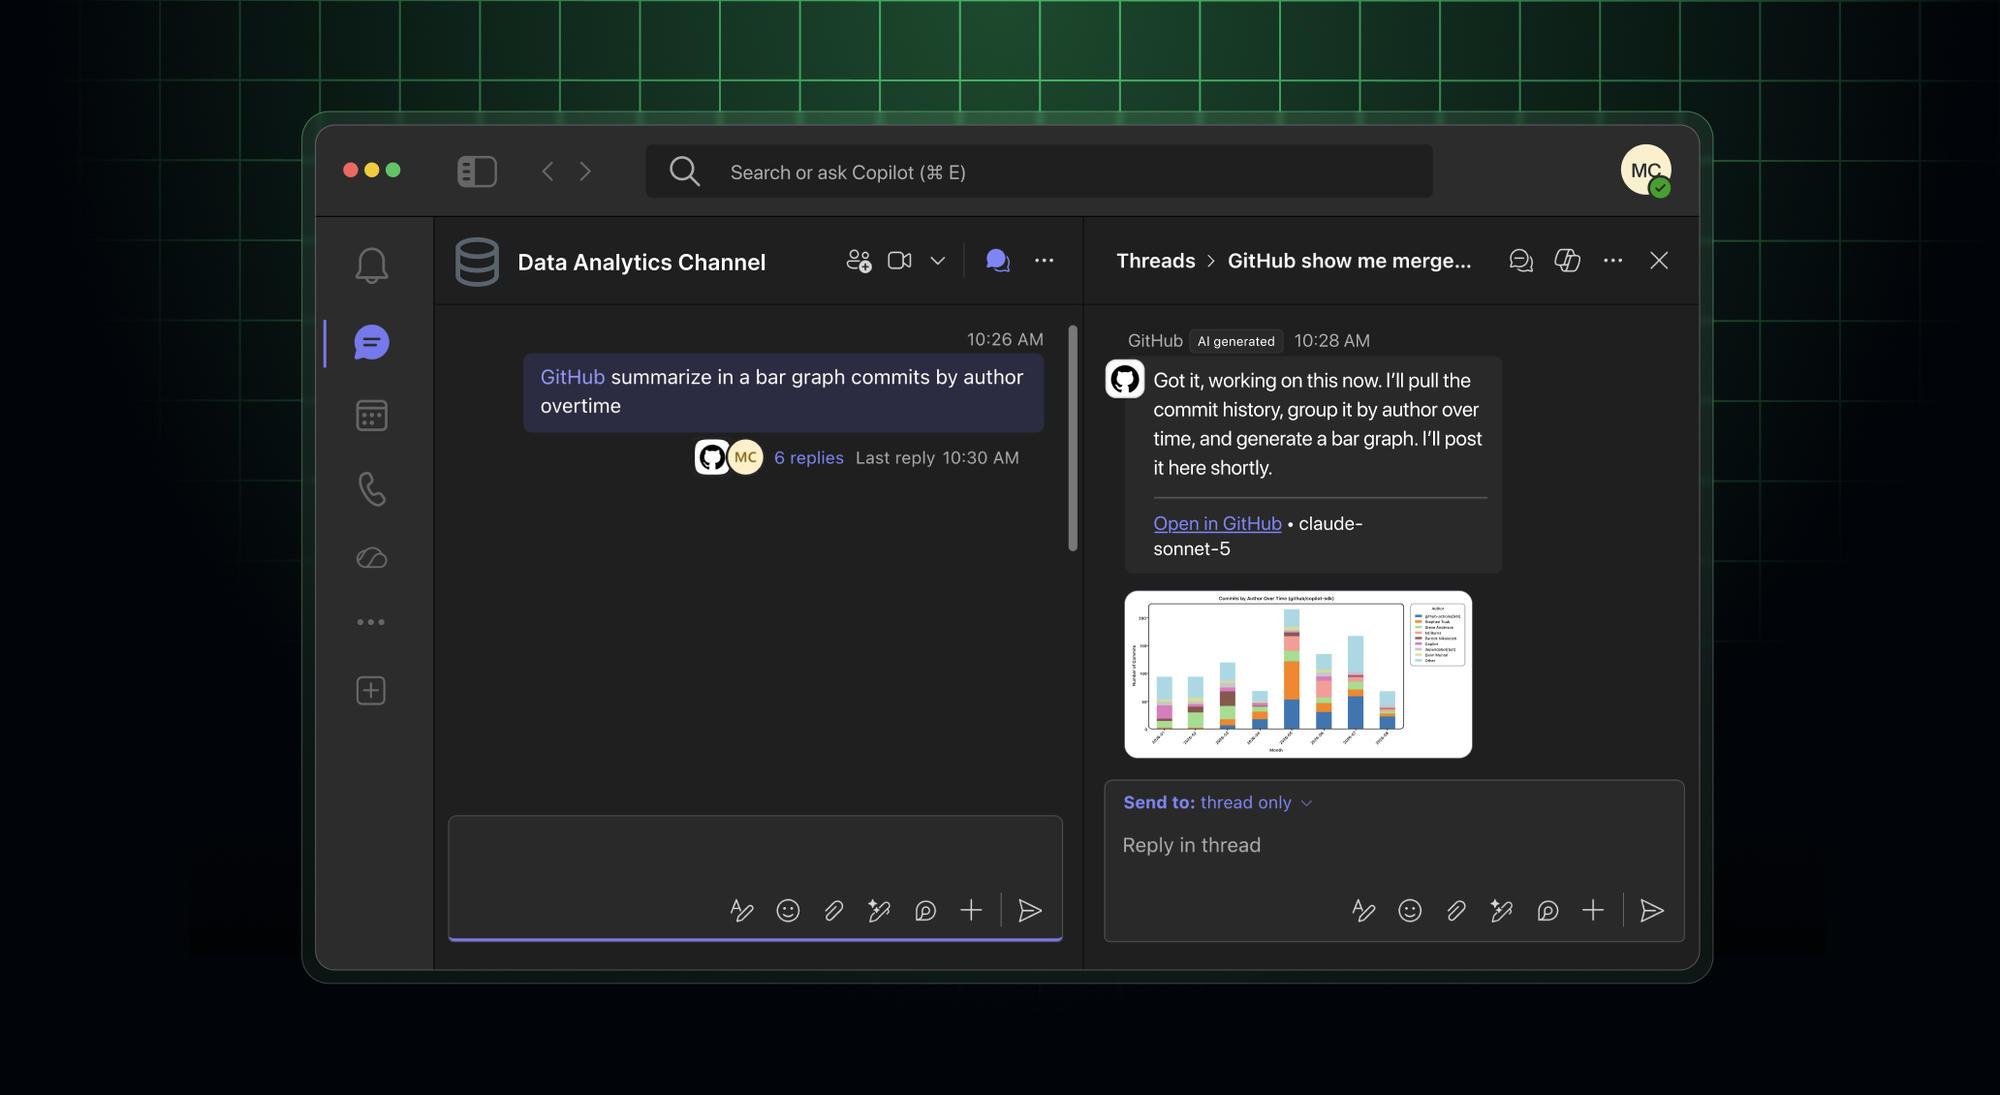Open loop component in thread reply box
The height and width of the screenshot is (1095, 2000).
(1547, 910)
